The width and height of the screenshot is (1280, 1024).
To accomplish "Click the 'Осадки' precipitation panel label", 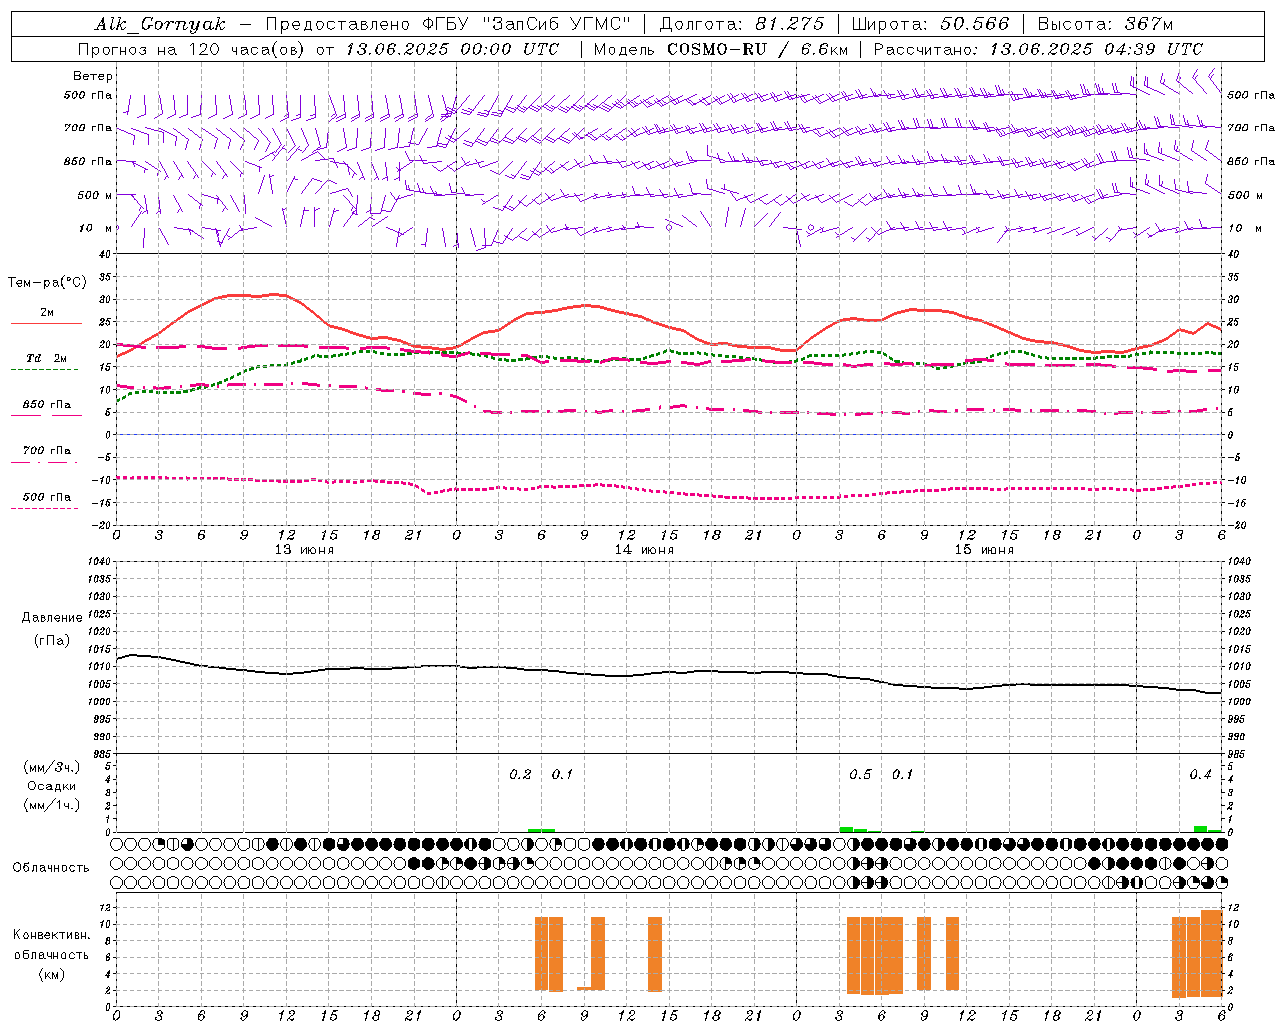I will pyautogui.click(x=52, y=786).
